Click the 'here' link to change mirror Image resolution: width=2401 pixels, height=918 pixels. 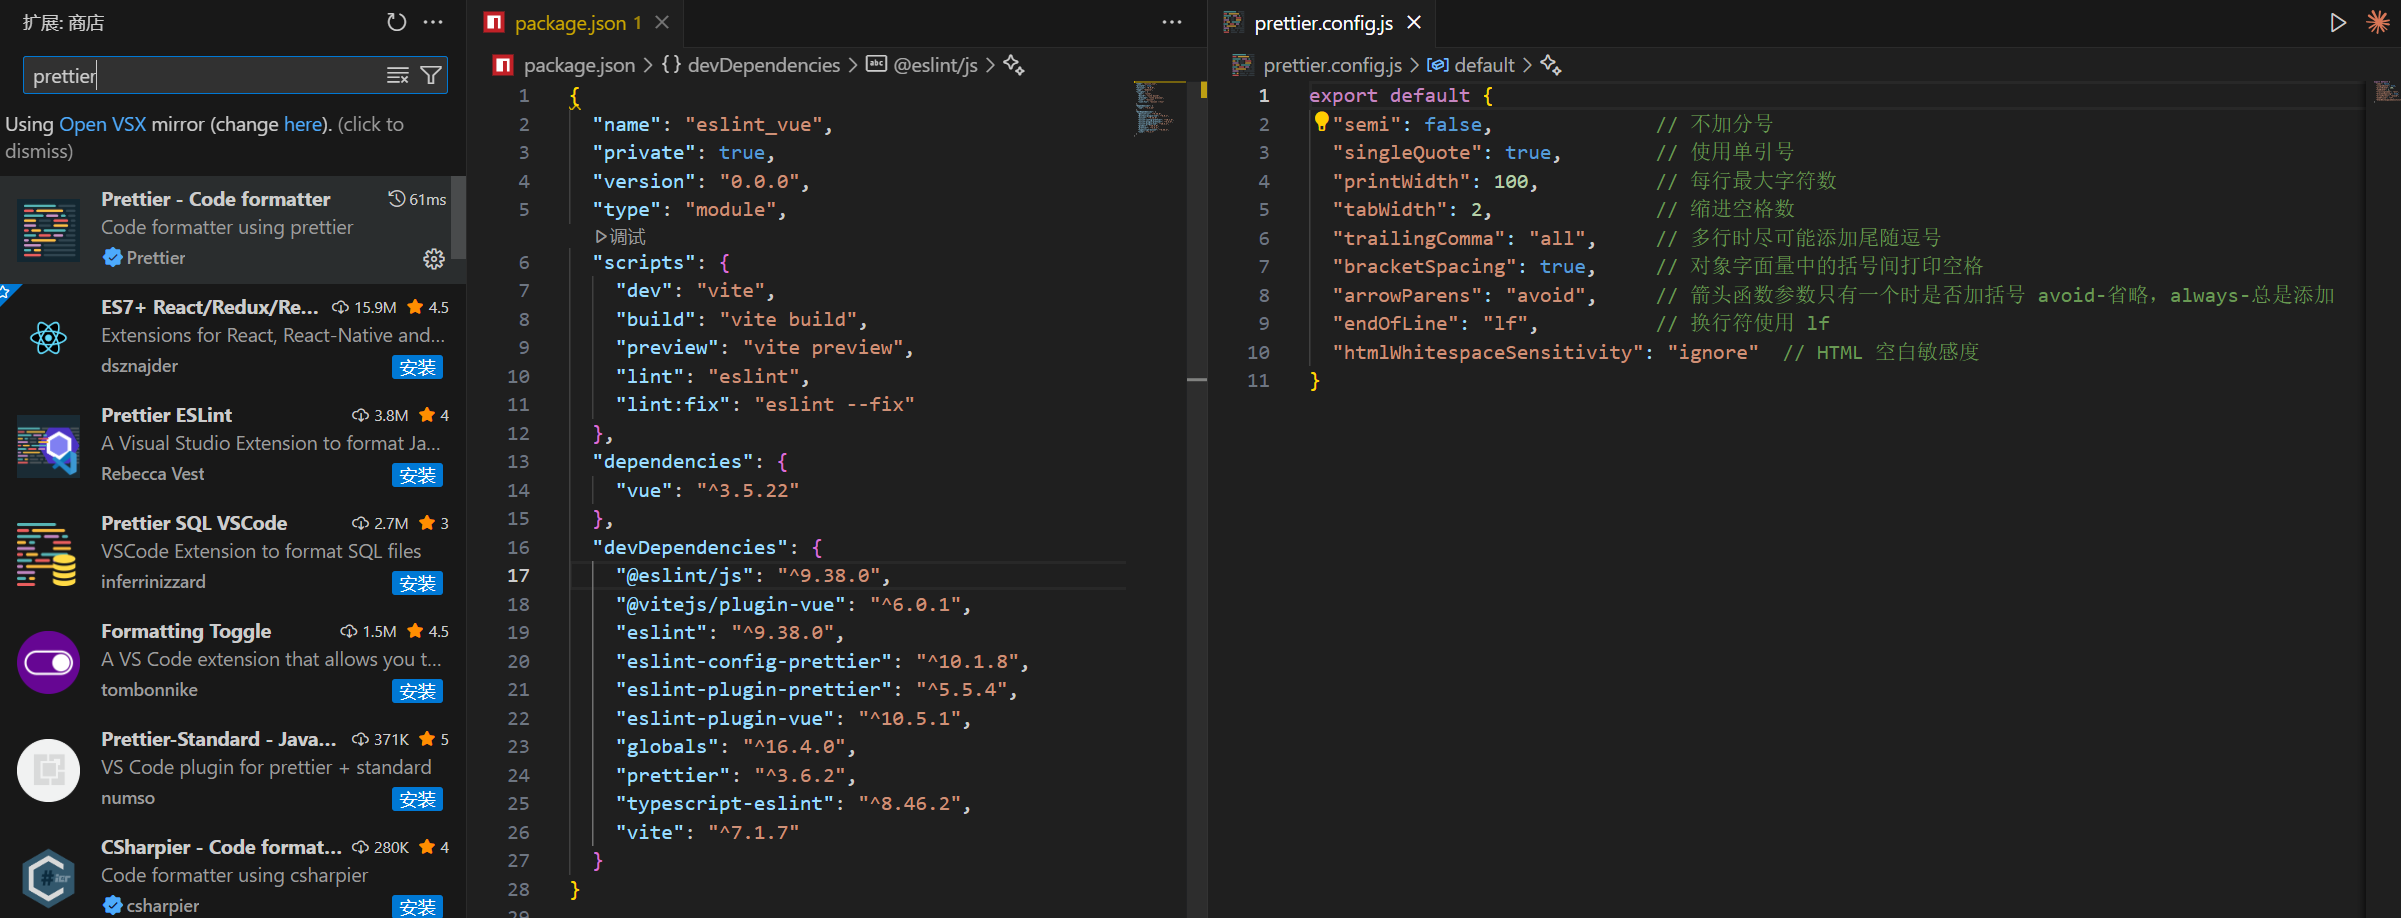point(303,124)
